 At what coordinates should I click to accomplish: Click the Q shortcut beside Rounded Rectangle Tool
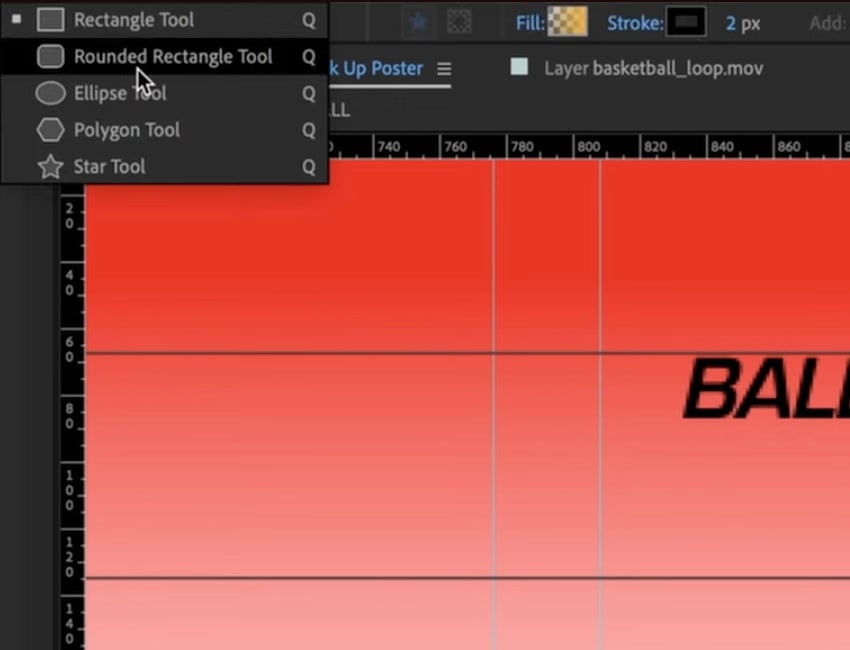click(309, 56)
